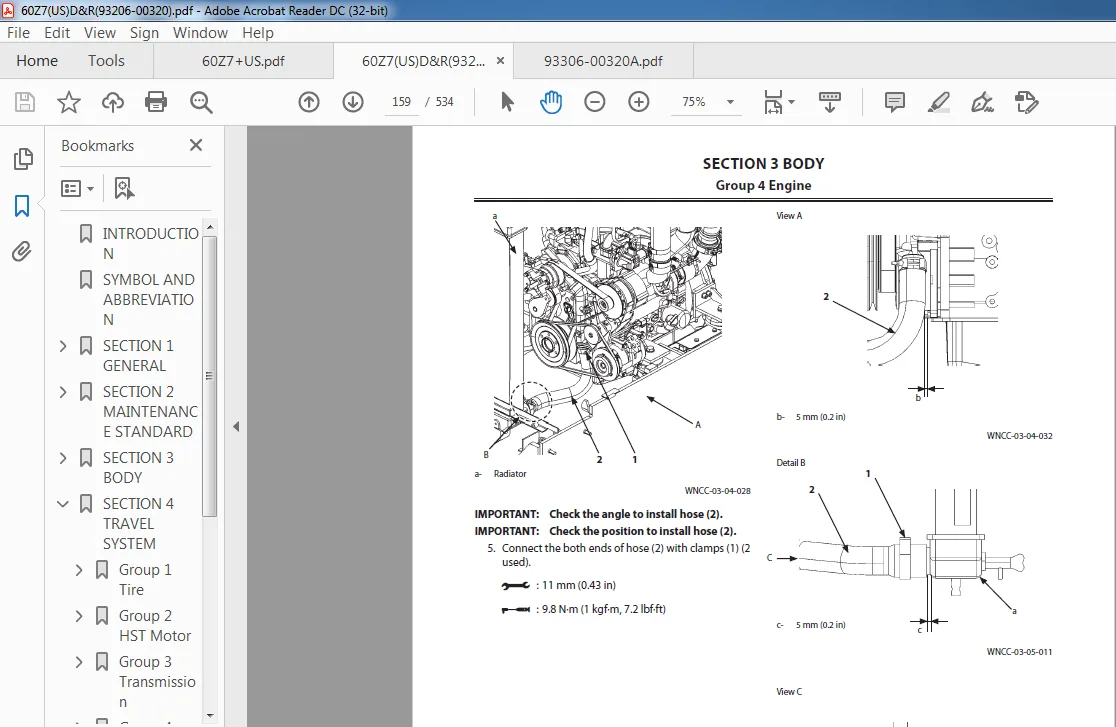Select the Highlight text pen tool

point(939,102)
